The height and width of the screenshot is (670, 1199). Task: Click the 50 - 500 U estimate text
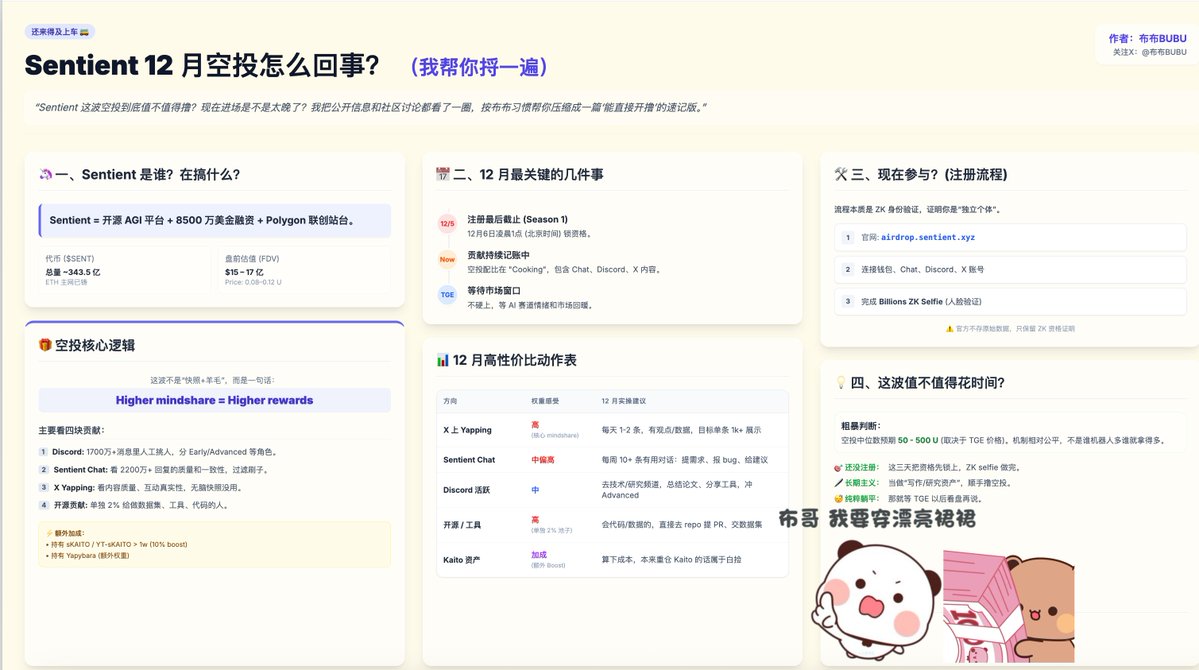pos(918,441)
